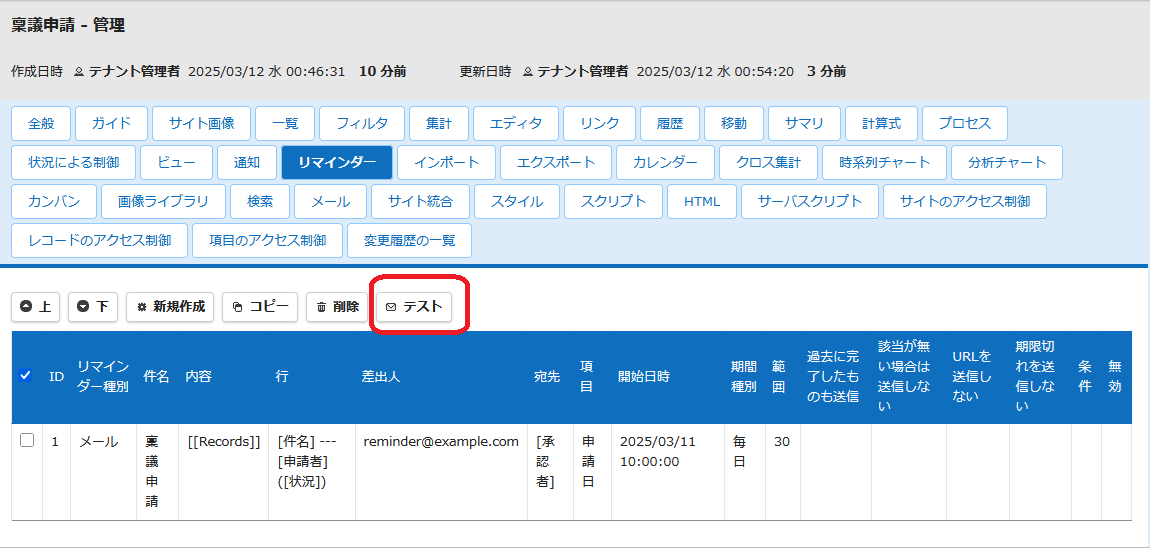Open the サイトのアクセス制御 tab
The width and height of the screenshot is (1150, 548).
pos(964,201)
